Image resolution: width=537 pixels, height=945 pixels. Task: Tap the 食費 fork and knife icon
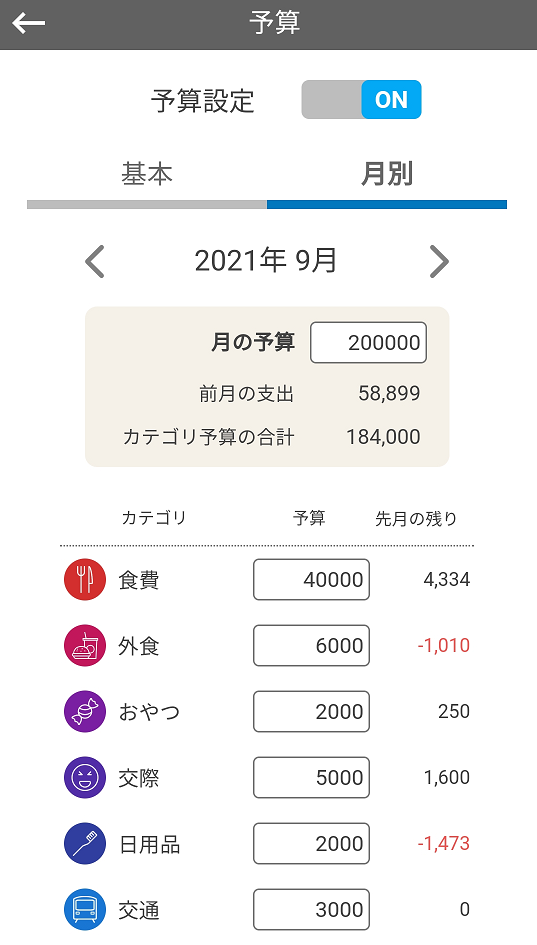coord(85,579)
